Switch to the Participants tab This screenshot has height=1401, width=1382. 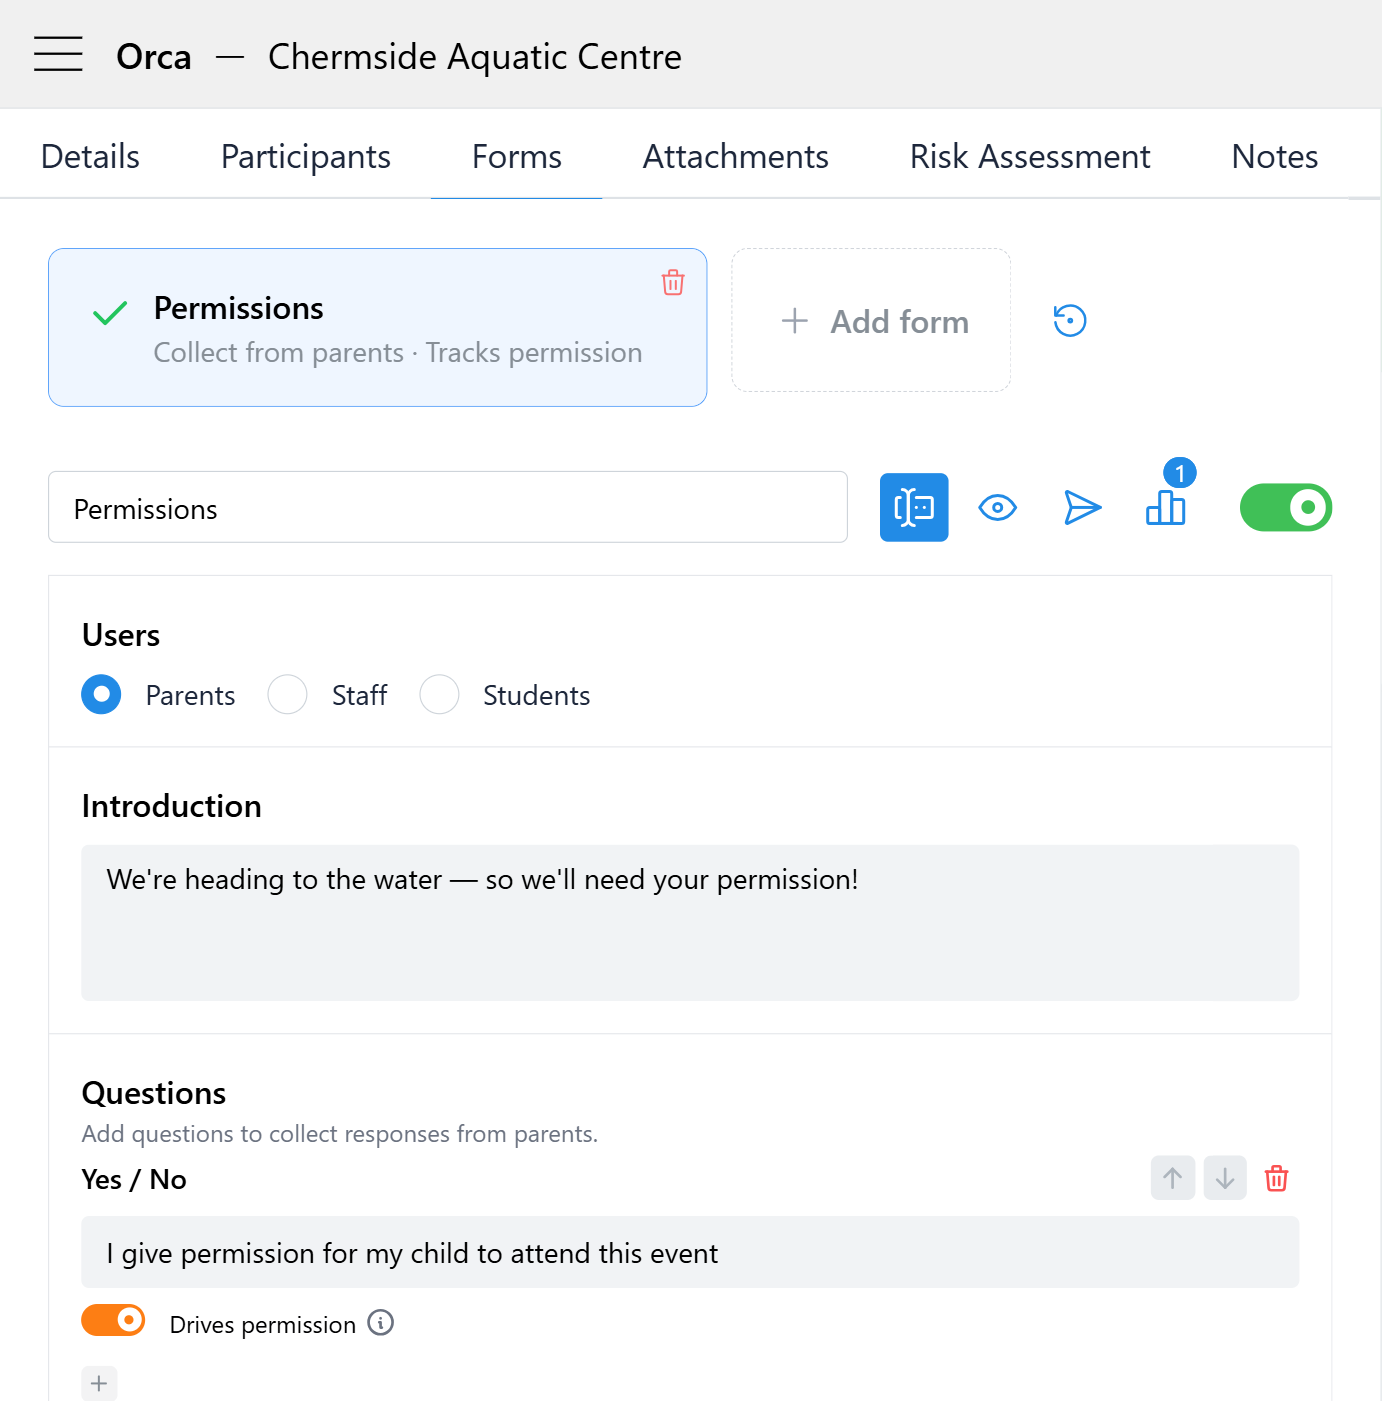pyautogui.click(x=305, y=157)
